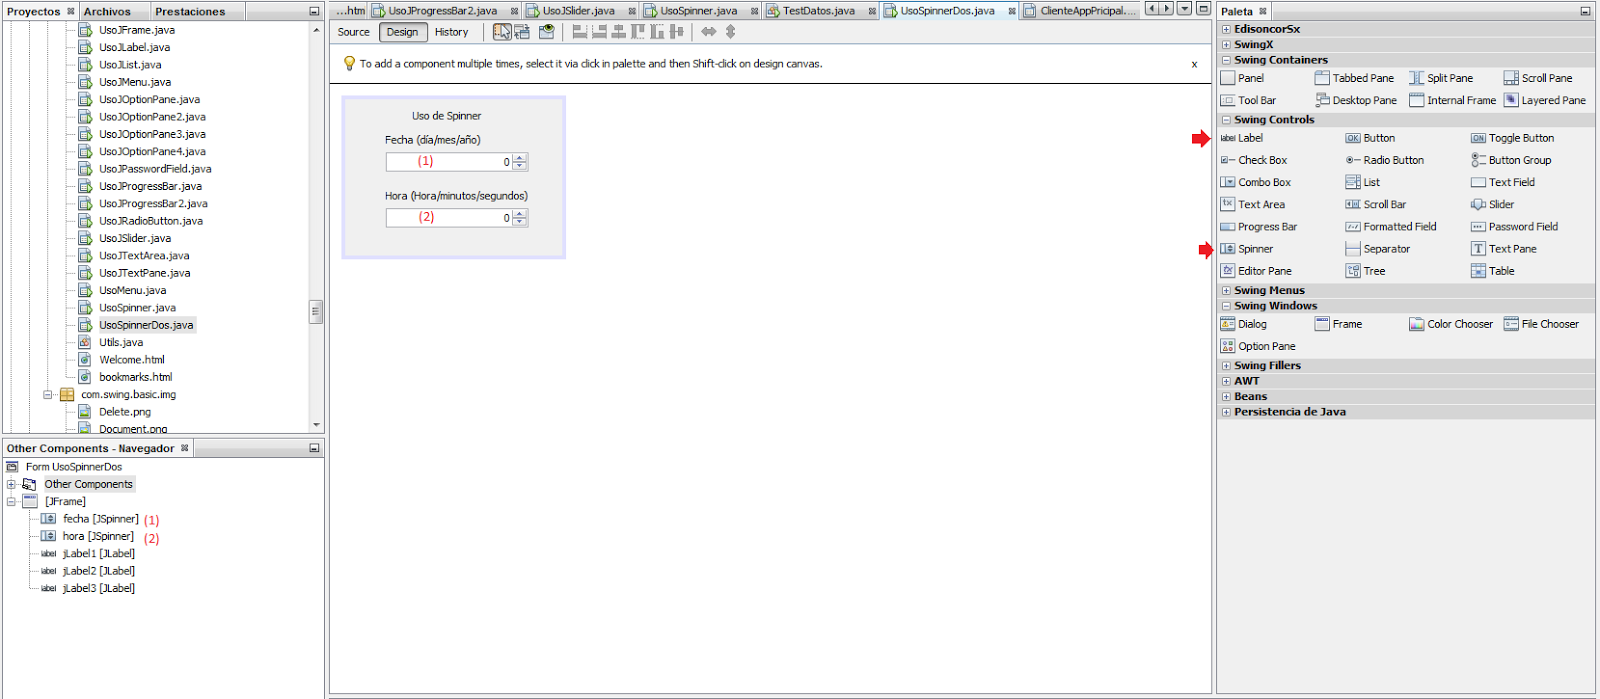Screen dimensions: 1600x699
Task: Pick Tree component from palette
Action: pyautogui.click(x=1366, y=271)
